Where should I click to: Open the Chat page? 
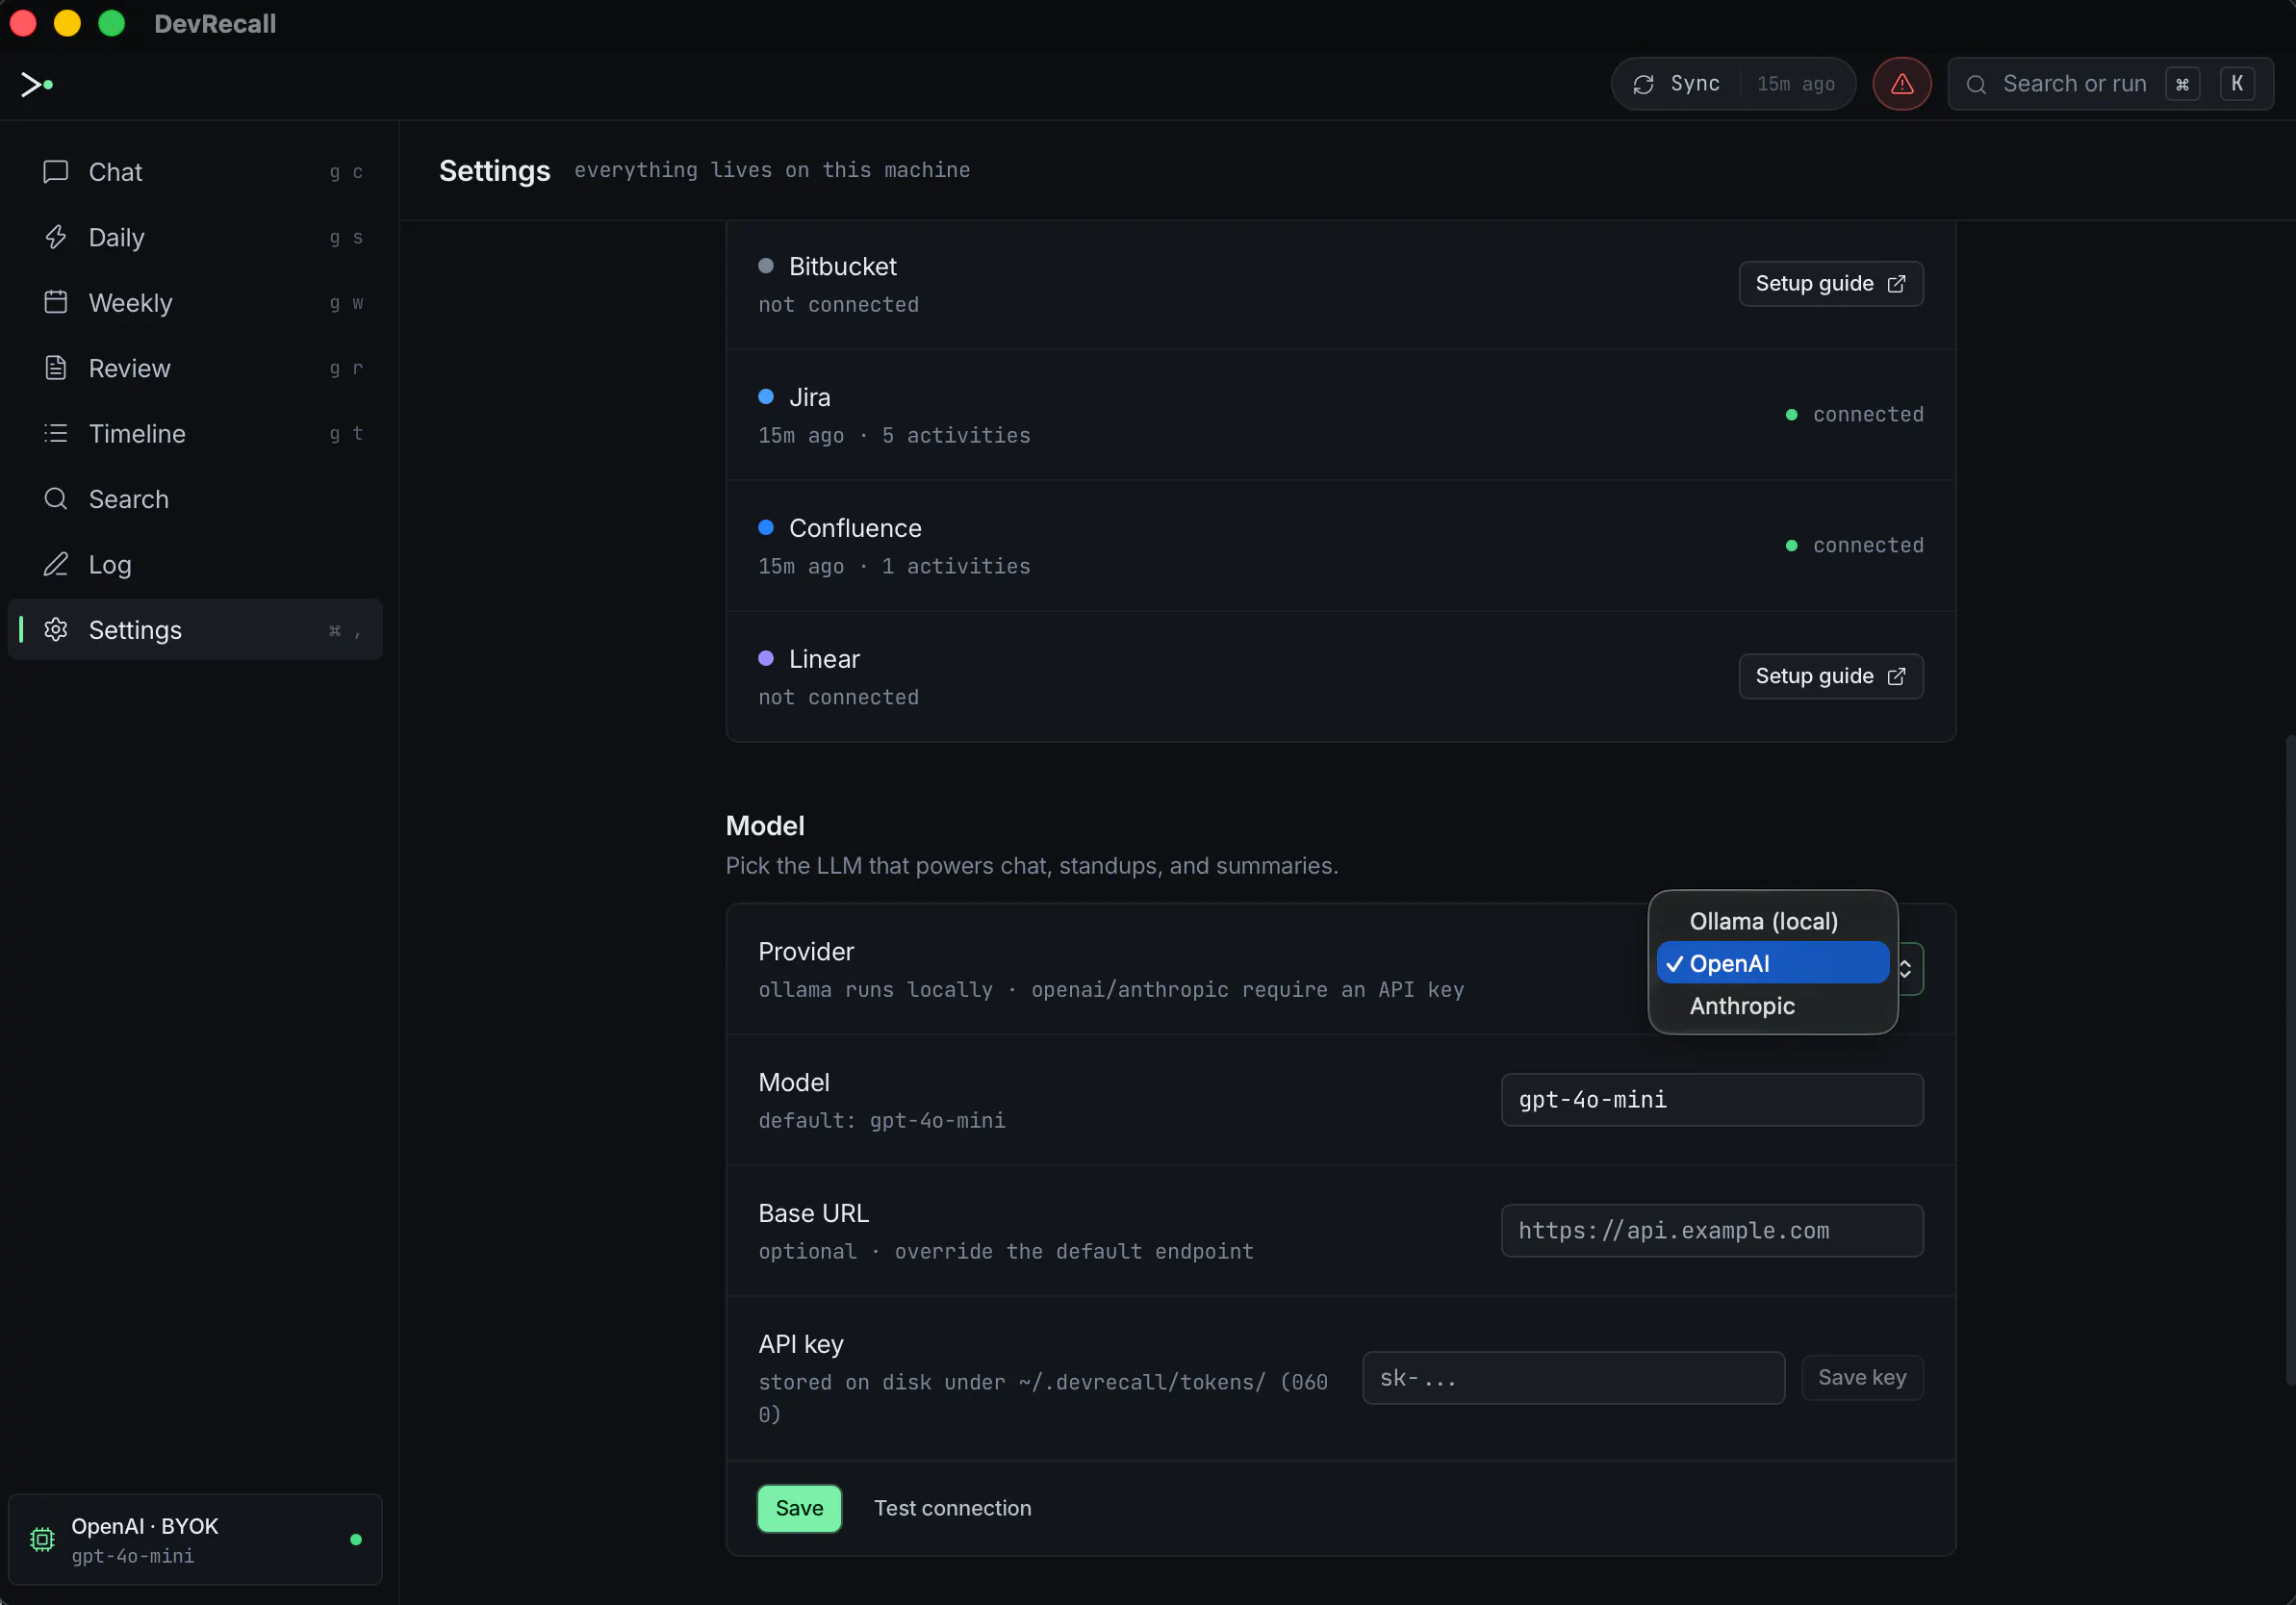[x=195, y=172]
